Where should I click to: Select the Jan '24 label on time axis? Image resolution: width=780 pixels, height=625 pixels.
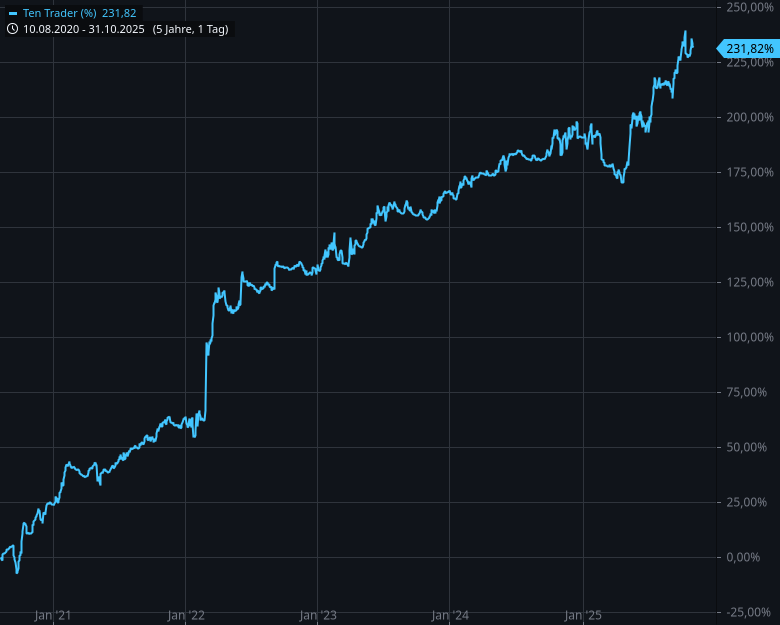(x=450, y=615)
